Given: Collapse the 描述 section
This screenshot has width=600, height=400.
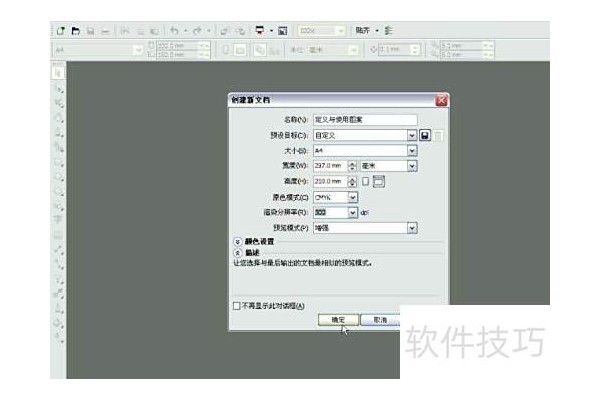Looking at the screenshot, I should (x=238, y=253).
